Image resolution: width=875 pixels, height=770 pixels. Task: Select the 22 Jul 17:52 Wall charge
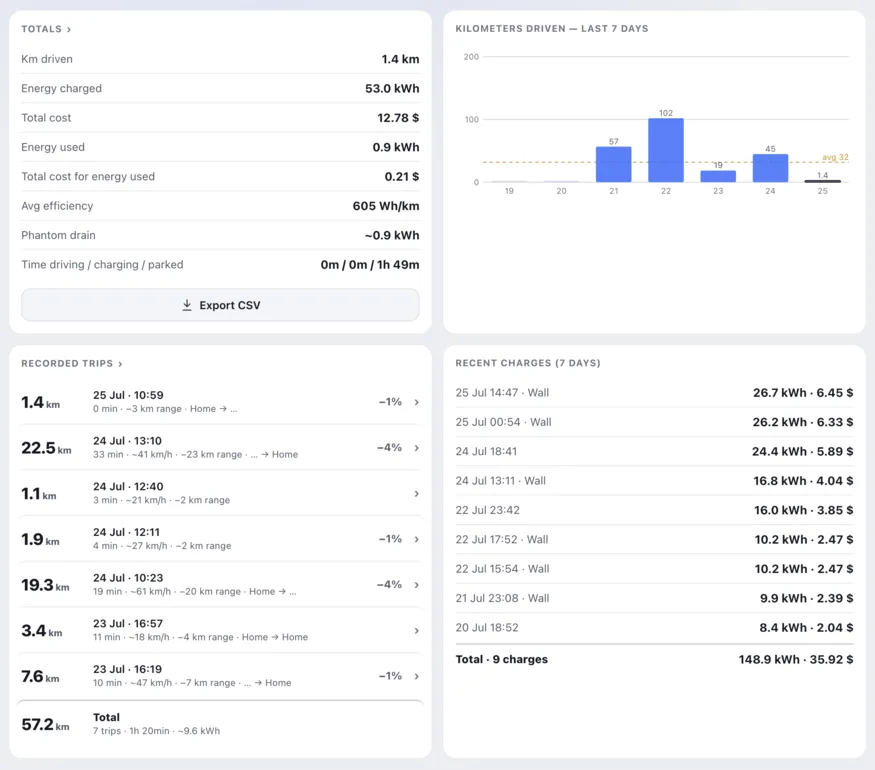click(x=654, y=540)
